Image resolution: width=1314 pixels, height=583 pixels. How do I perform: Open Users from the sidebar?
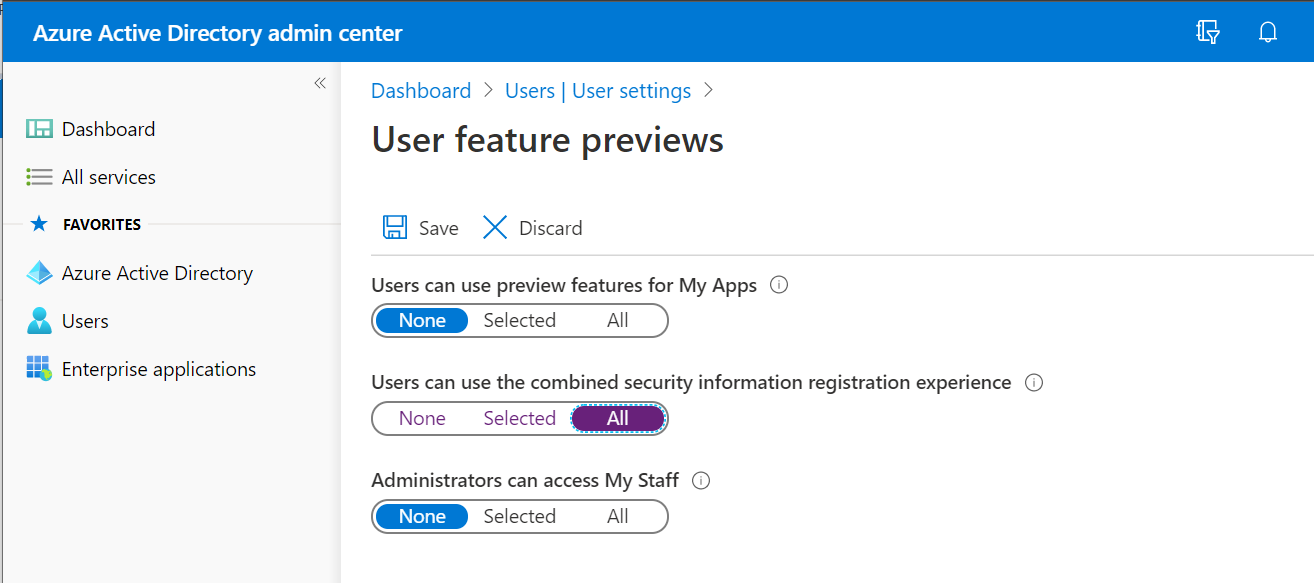(x=85, y=321)
